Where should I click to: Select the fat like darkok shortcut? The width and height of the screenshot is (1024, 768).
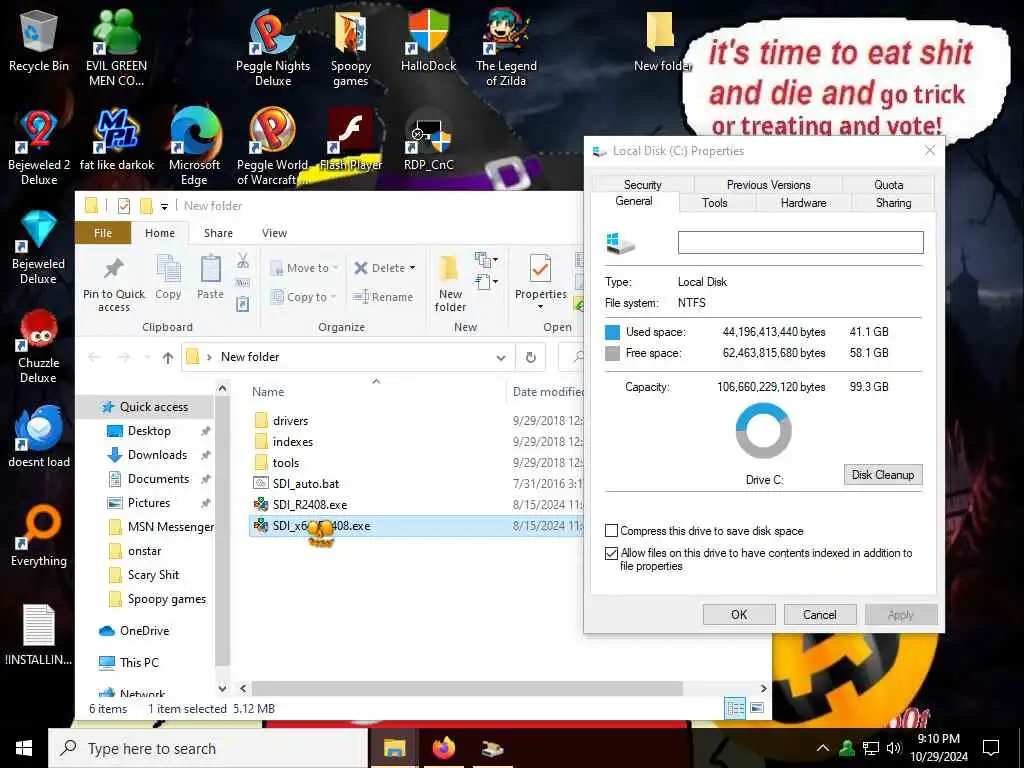[117, 140]
